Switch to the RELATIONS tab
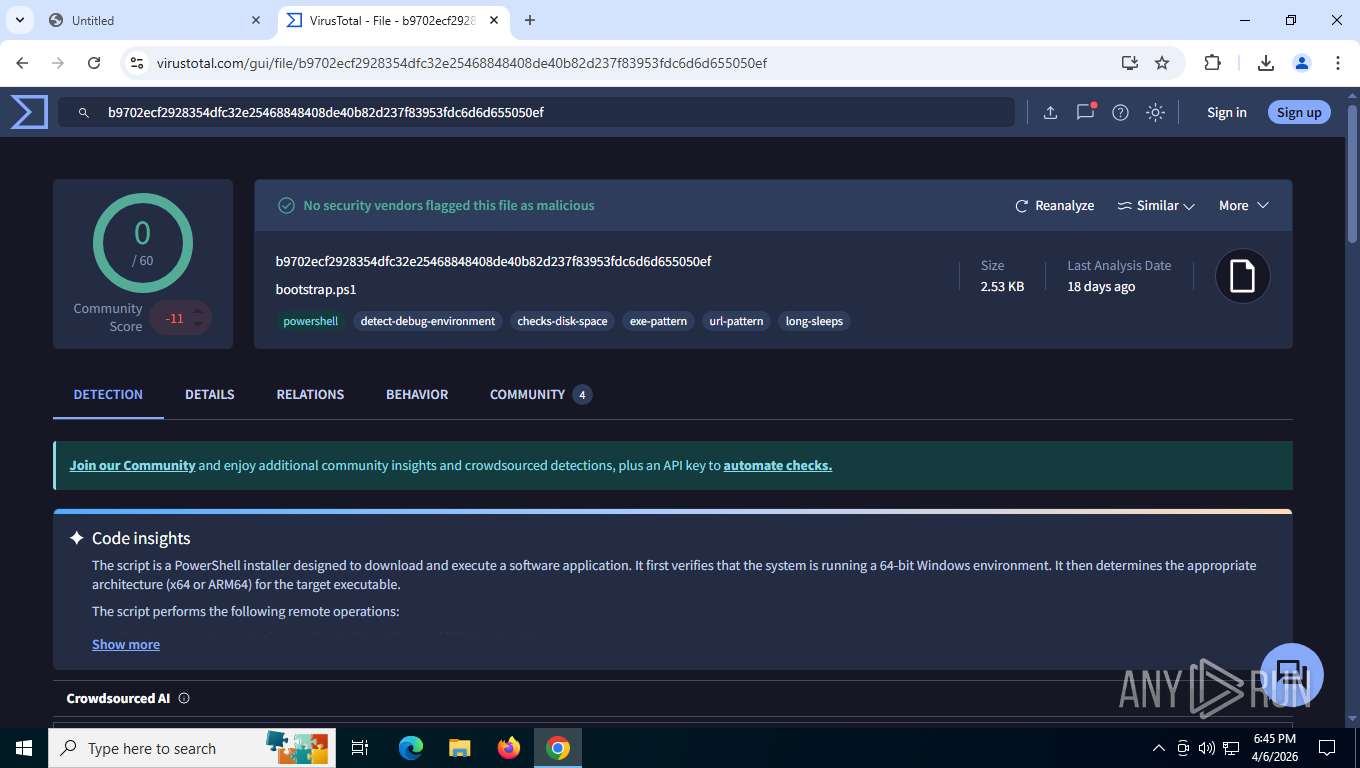 click(x=310, y=394)
